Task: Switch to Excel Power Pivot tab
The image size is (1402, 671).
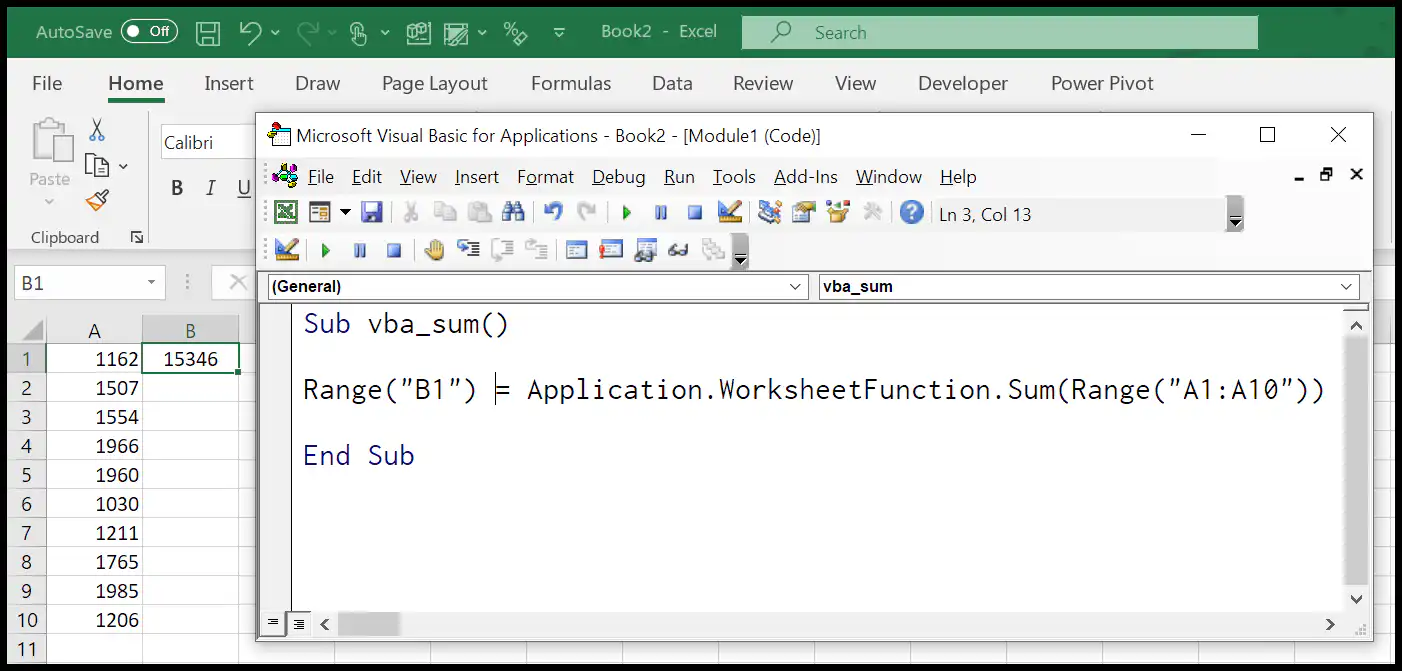Action: [1102, 84]
